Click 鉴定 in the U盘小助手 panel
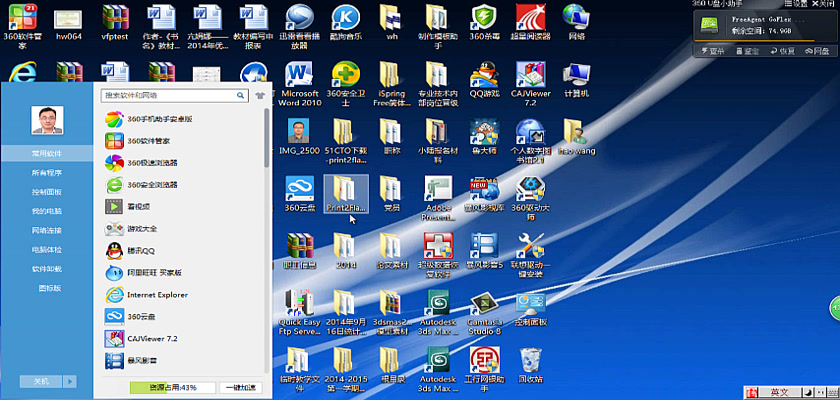Screen dimensions: 840x400 [747, 51]
